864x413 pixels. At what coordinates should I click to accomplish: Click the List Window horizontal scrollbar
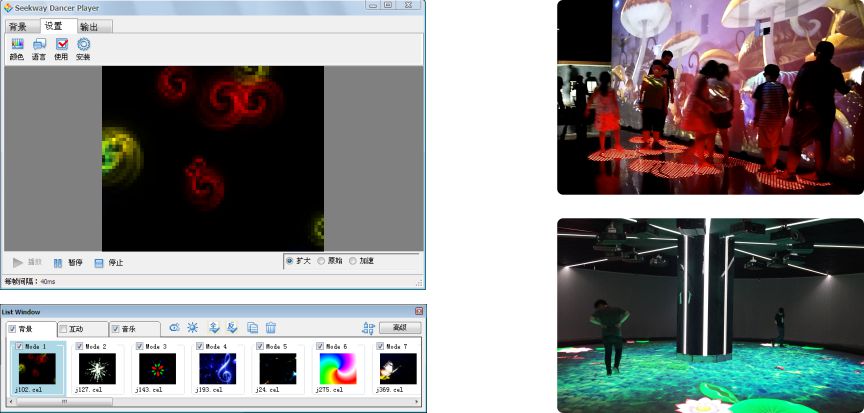click(200, 402)
